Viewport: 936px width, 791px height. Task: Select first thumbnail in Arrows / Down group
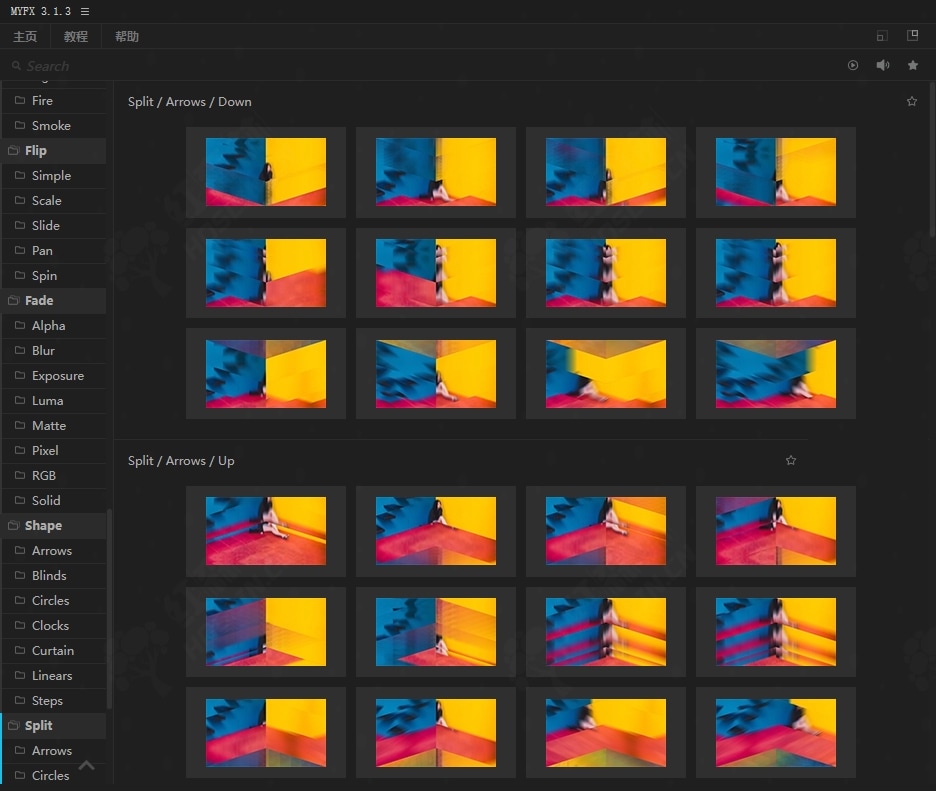266,172
